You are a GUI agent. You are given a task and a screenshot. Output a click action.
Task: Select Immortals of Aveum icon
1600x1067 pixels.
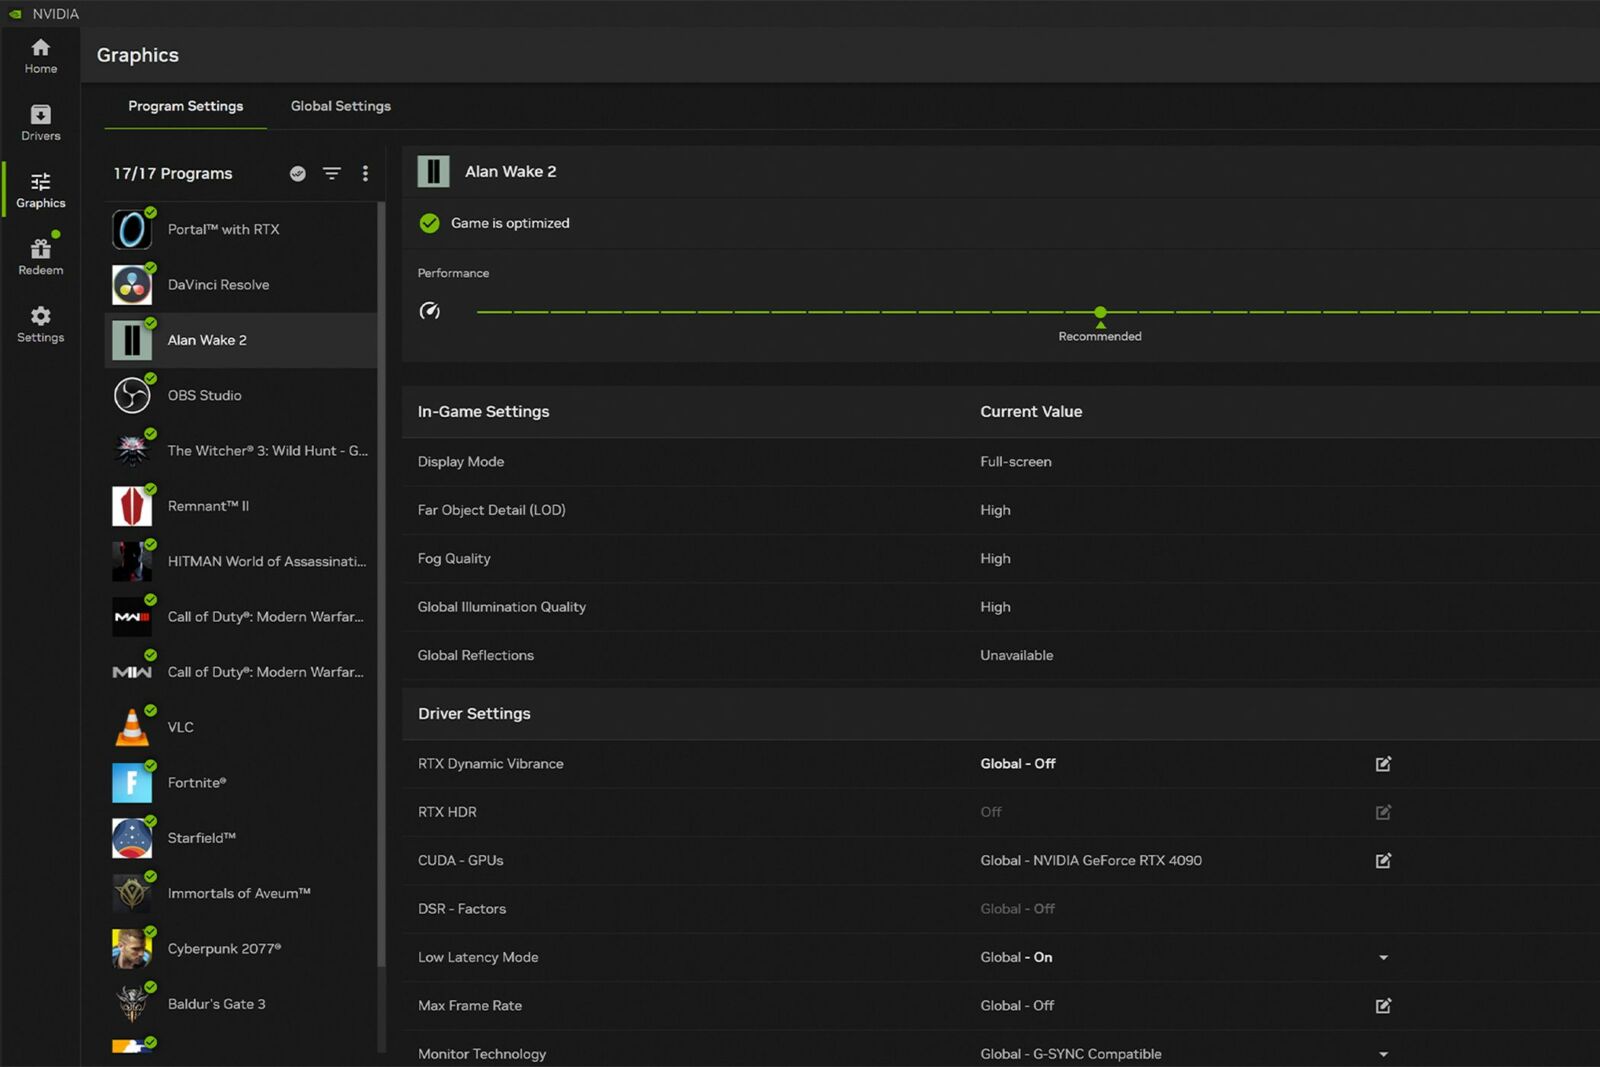[132, 893]
